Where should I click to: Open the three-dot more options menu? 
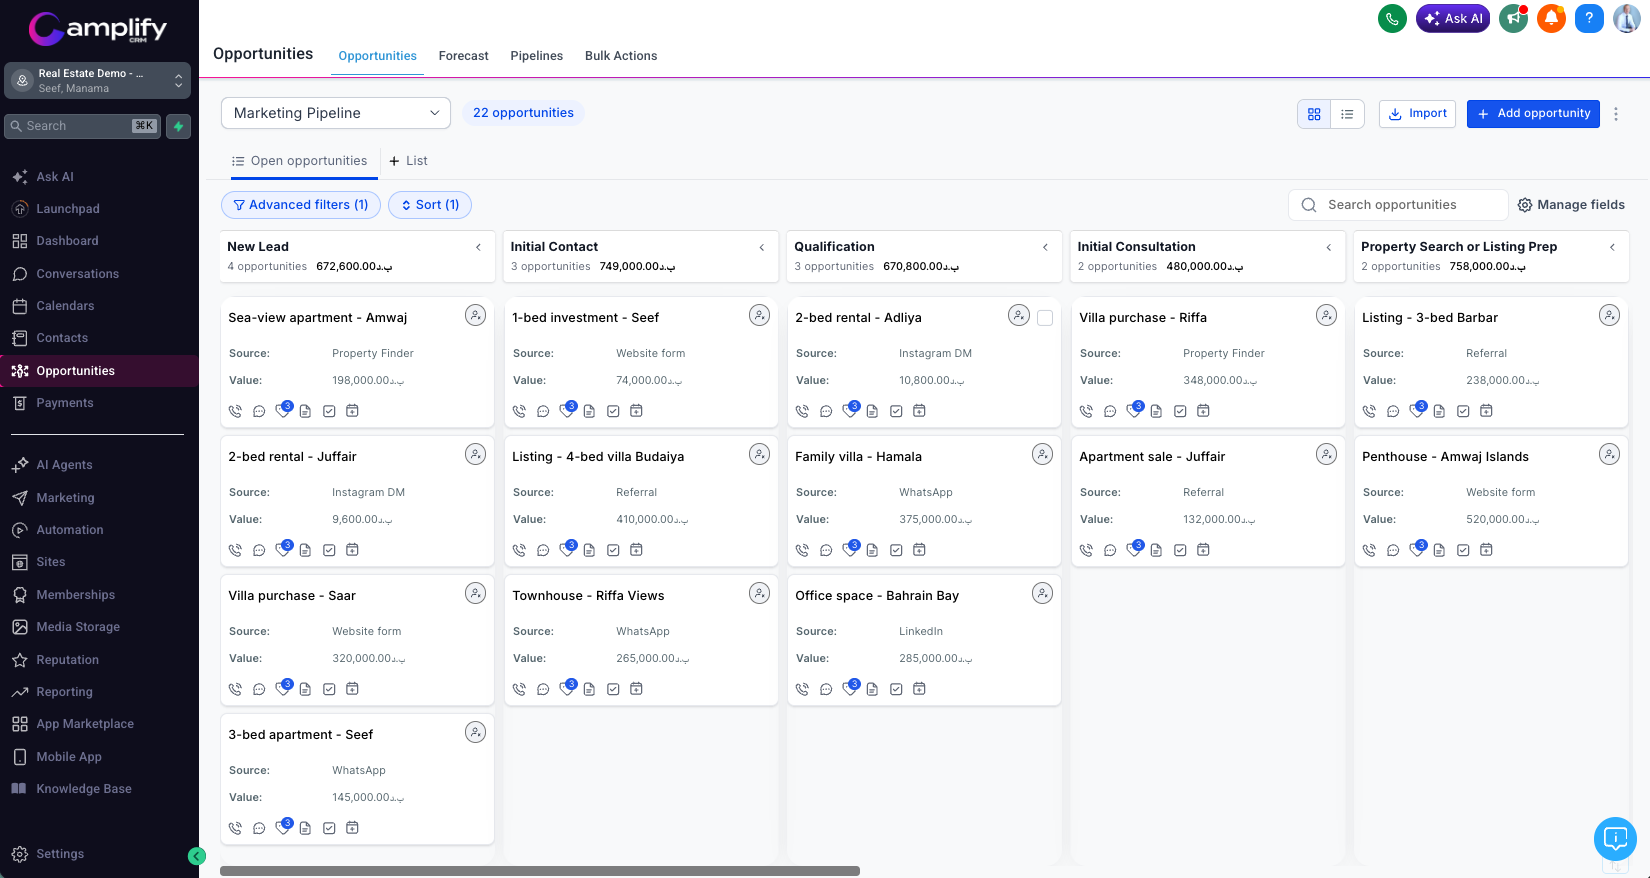pos(1616,114)
